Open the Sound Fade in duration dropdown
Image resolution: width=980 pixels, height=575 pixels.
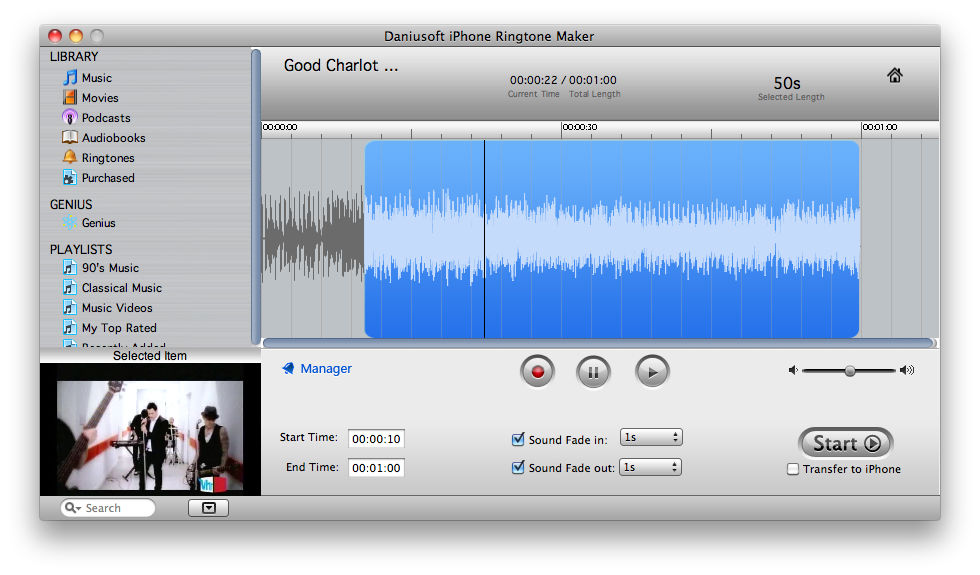pyautogui.click(x=651, y=438)
